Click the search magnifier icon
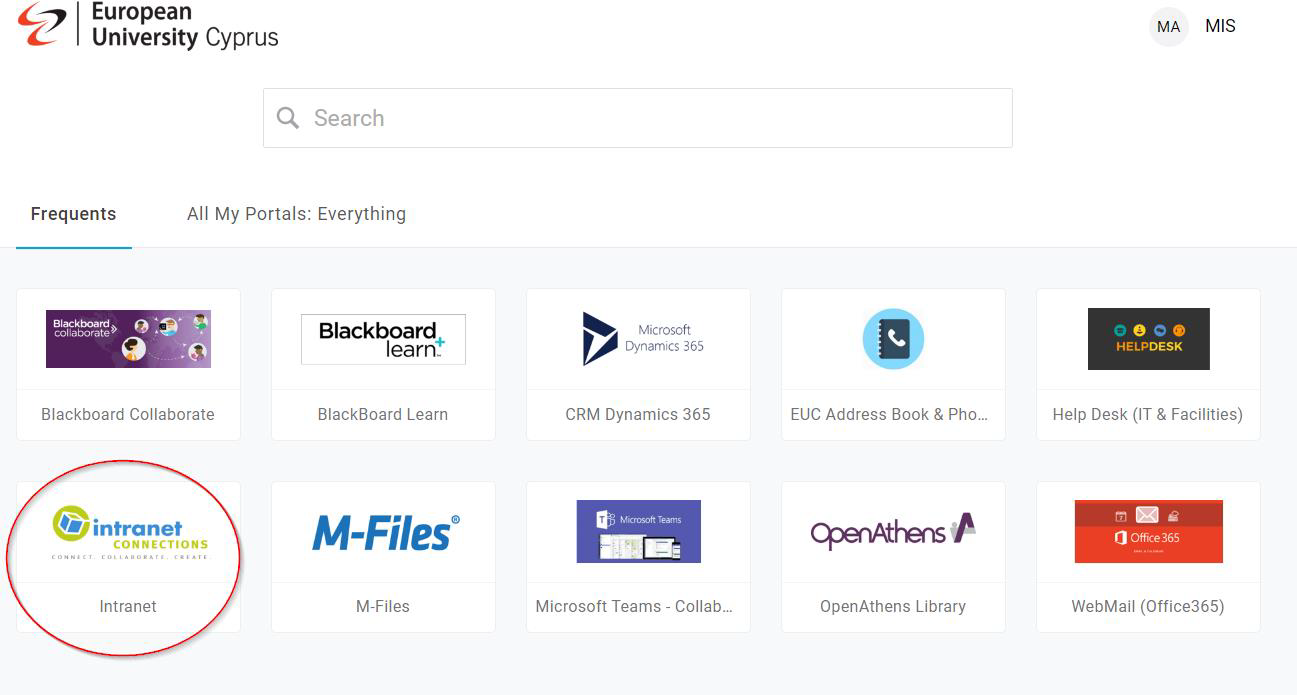 (287, 118)
